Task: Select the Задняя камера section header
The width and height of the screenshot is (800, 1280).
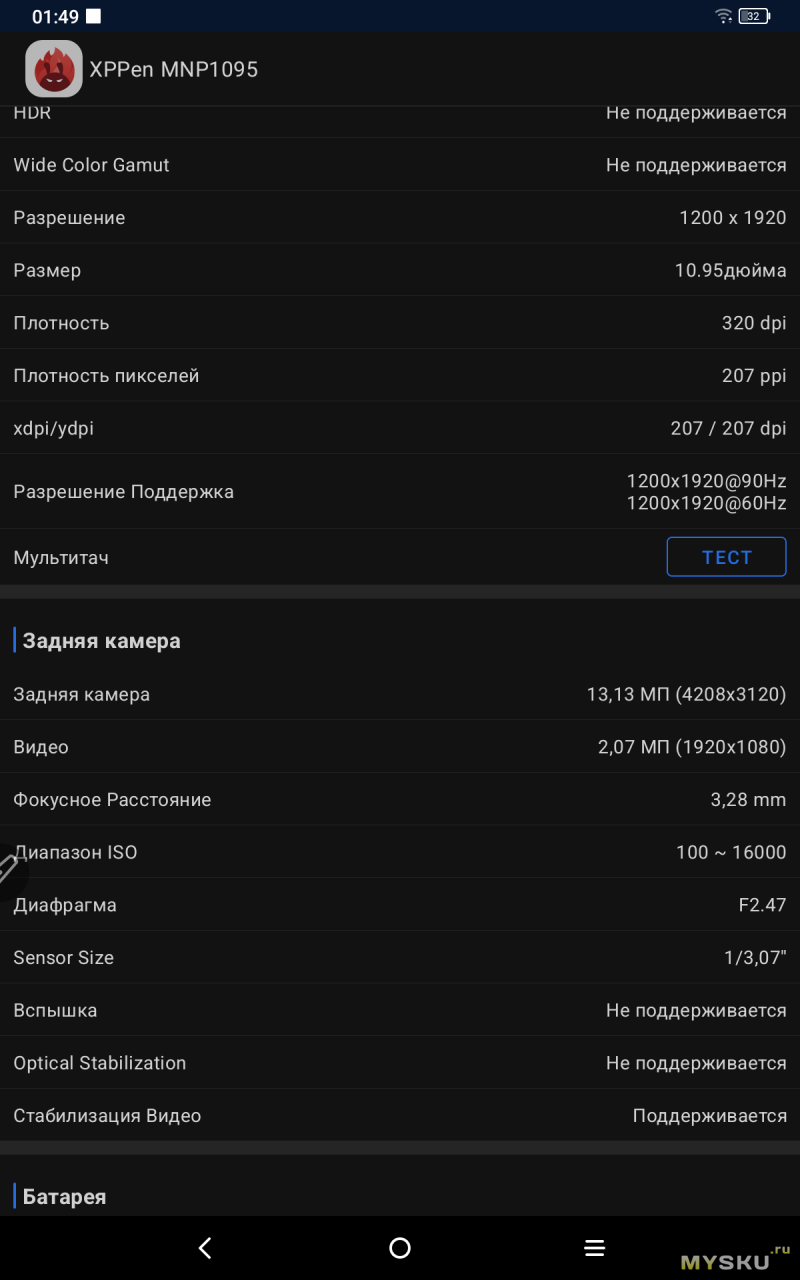Action: point(101,641)
